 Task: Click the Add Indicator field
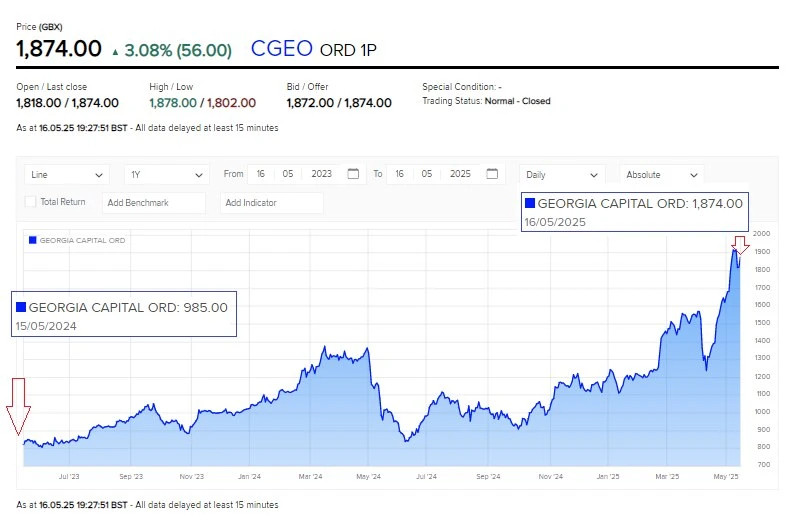tap(272, 203)
